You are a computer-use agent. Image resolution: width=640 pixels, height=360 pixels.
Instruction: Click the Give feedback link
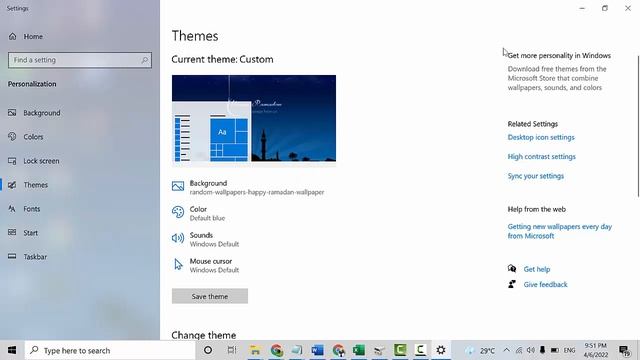tap(545, 284)
